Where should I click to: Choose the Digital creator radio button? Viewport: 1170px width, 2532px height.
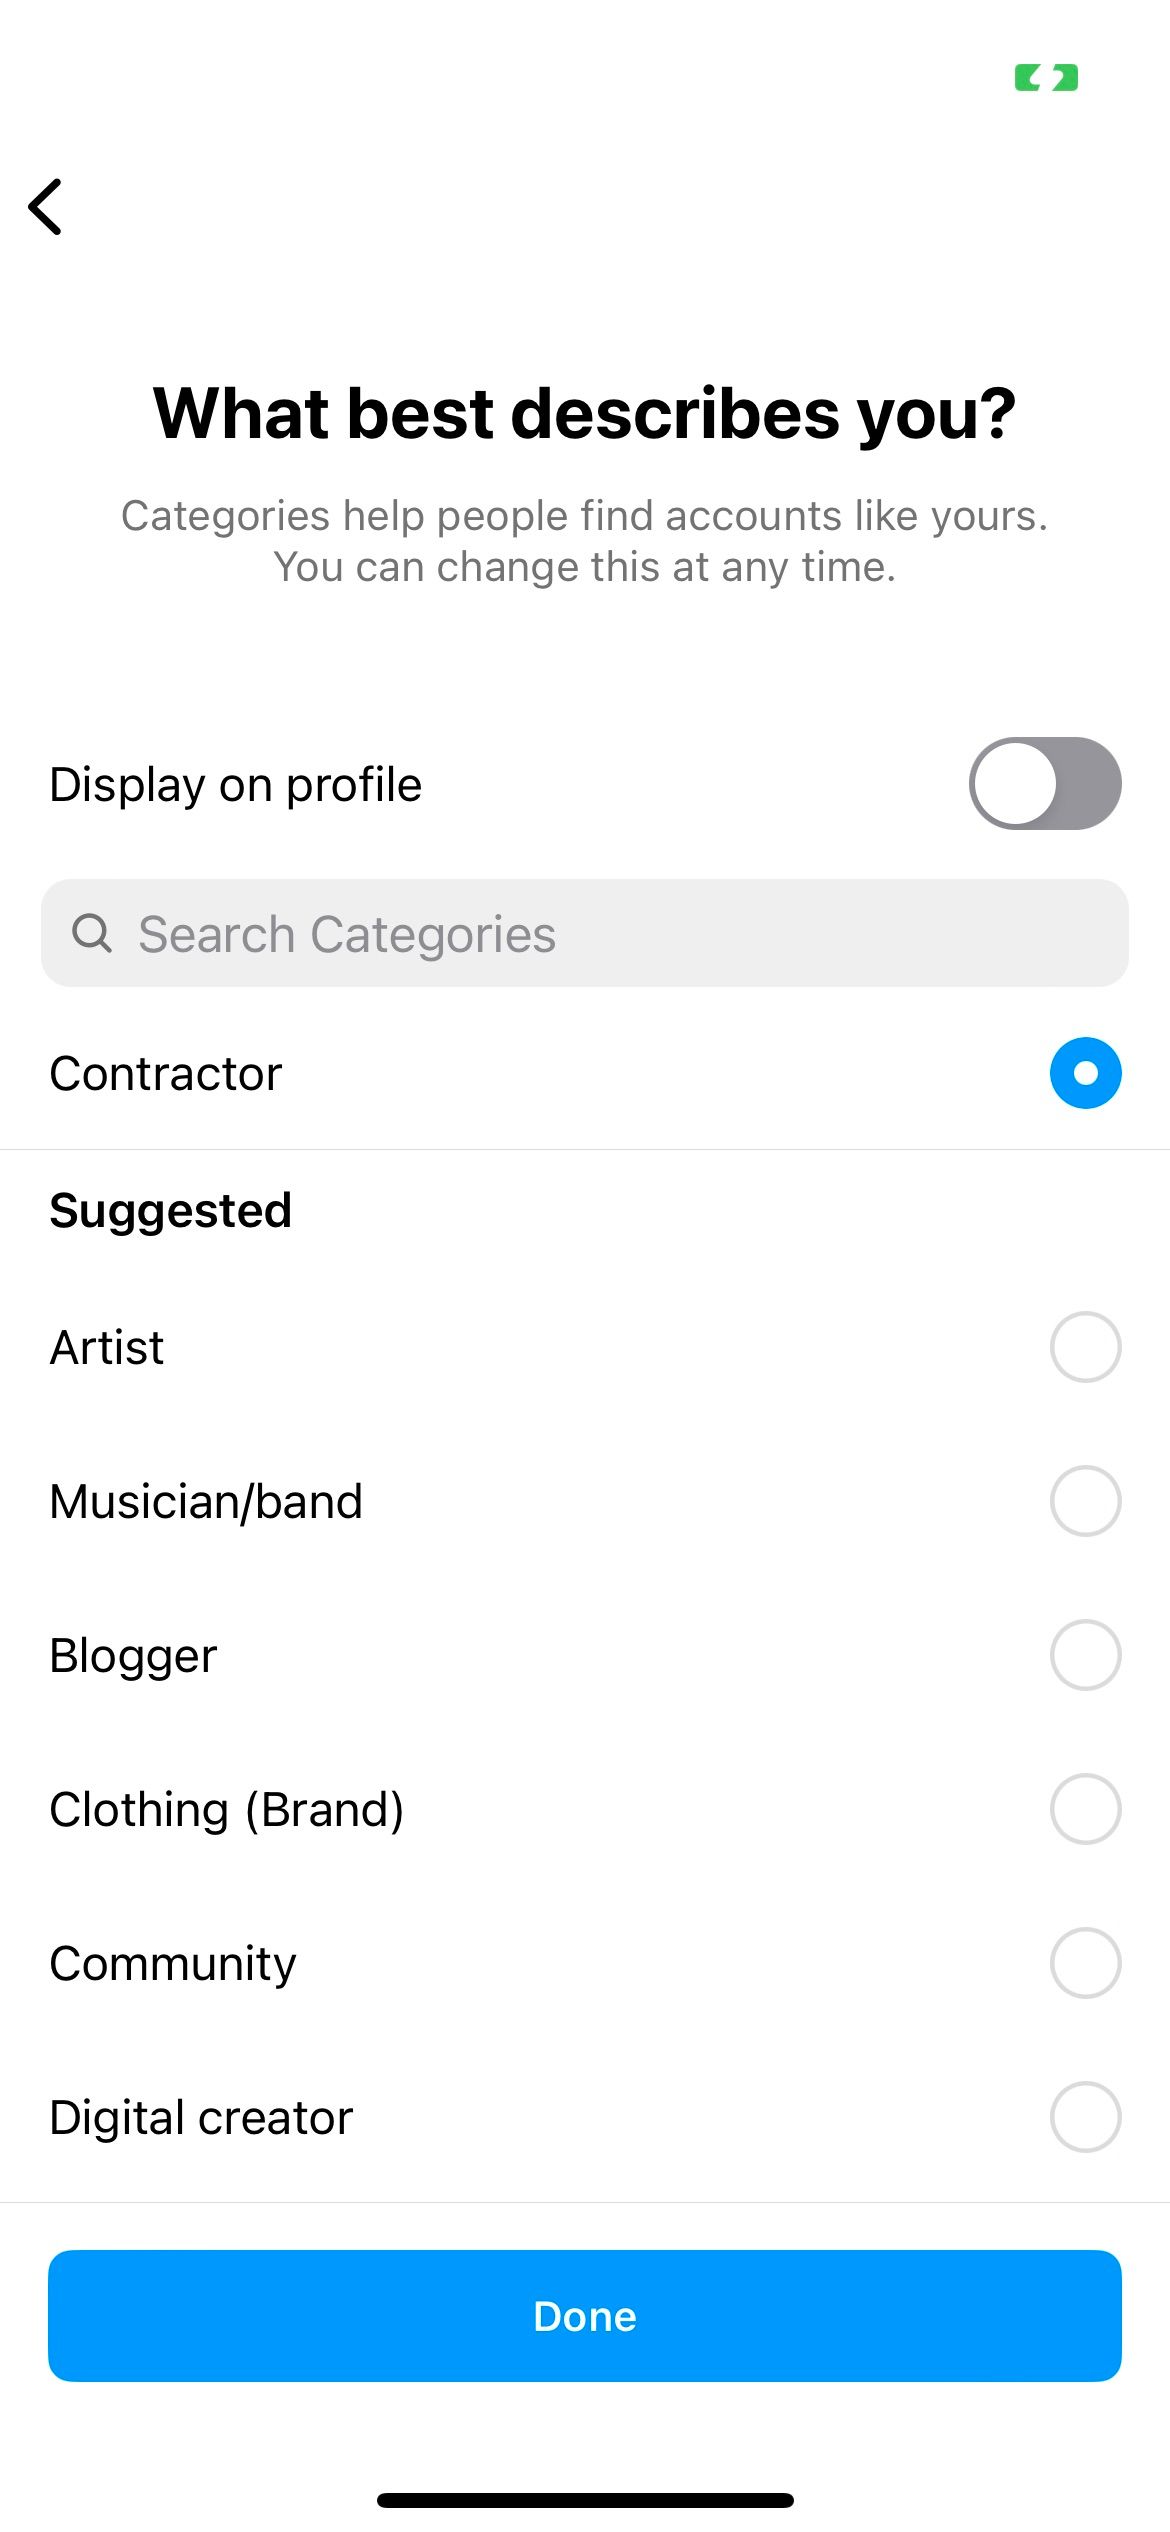[1085, 2117]
